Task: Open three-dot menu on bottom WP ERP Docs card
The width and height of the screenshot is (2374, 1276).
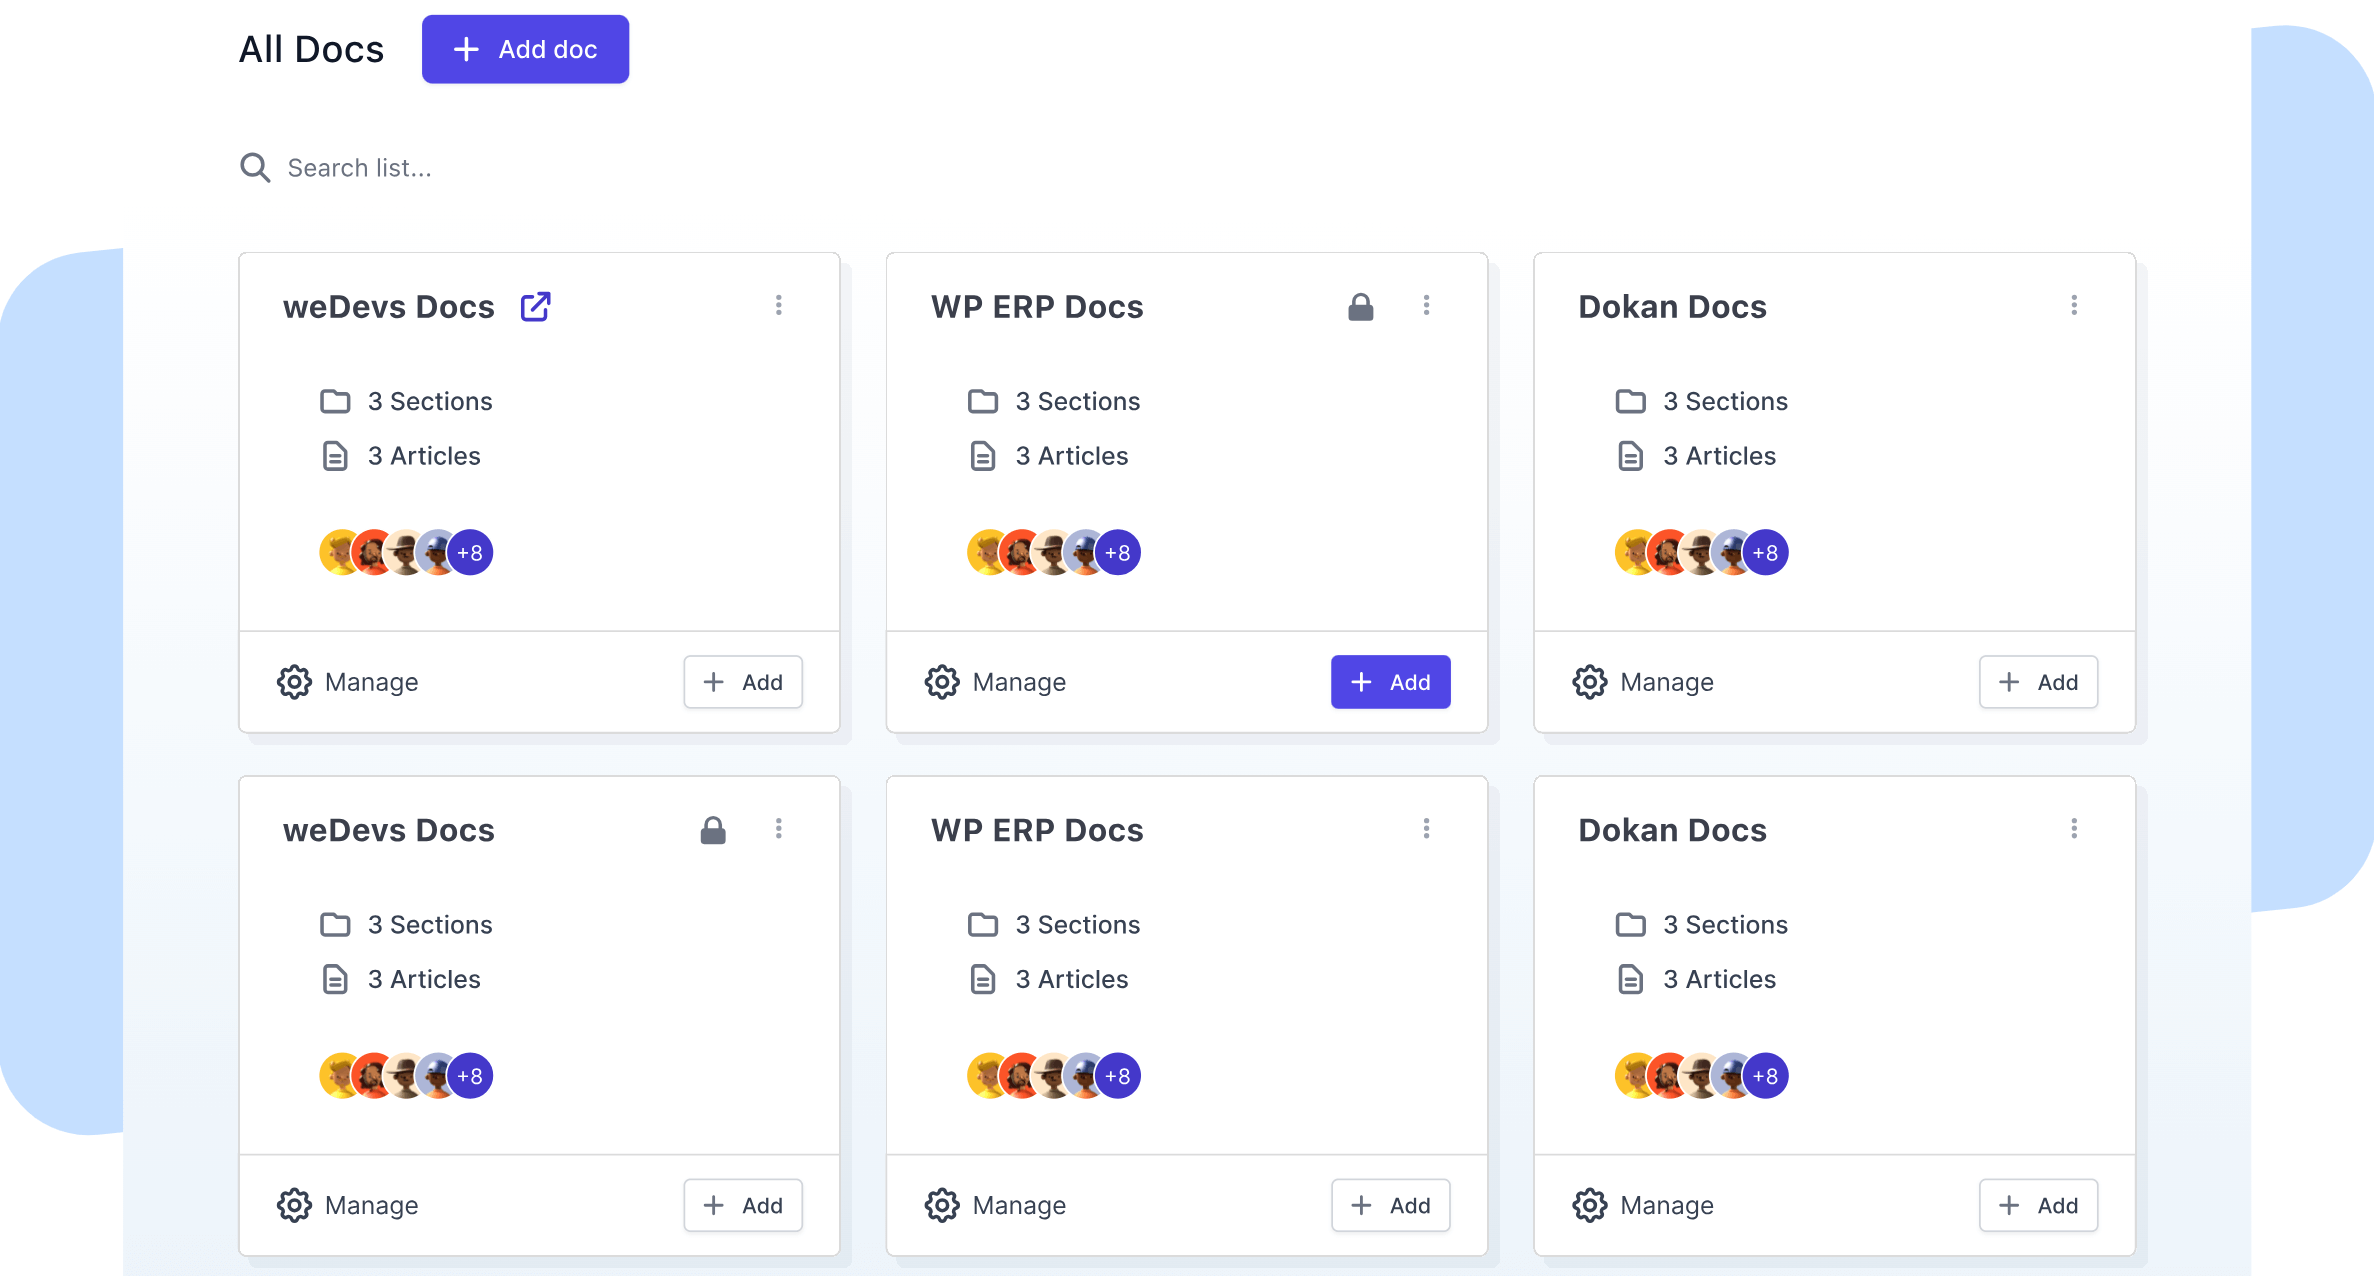Action: (1426, 828)
